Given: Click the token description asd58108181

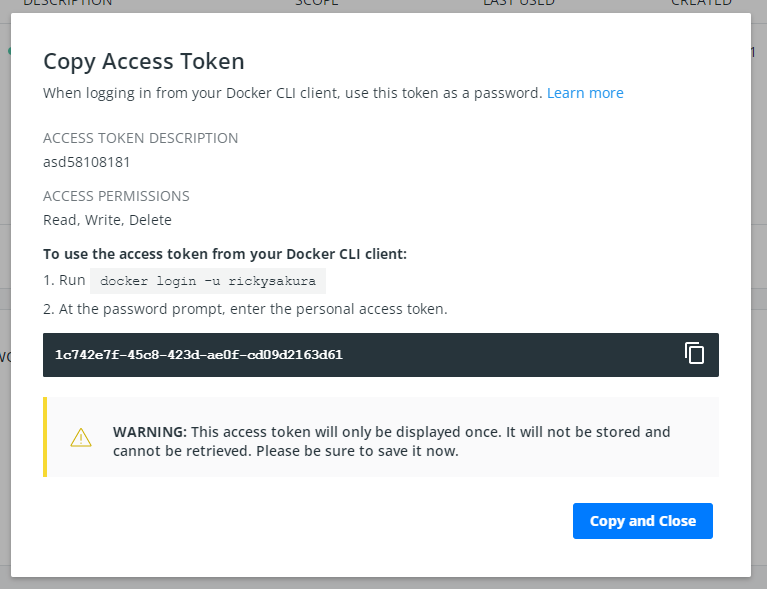Looking at the screenshot, I should [87, 162].
